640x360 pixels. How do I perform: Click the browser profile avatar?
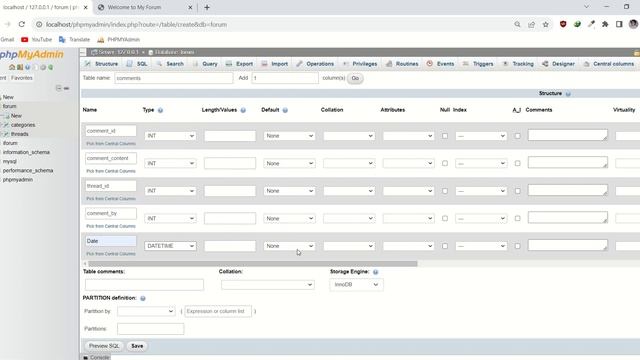point(633,24)
